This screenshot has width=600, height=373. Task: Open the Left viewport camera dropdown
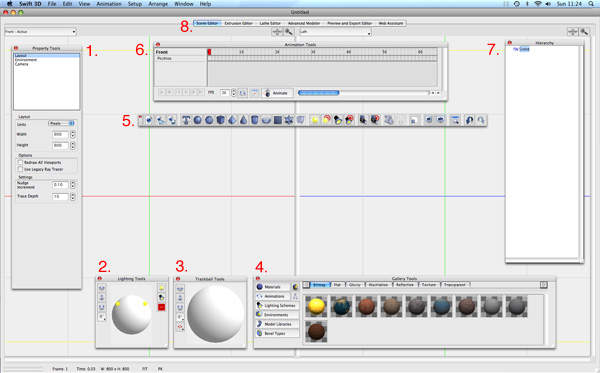click(336, 32)
